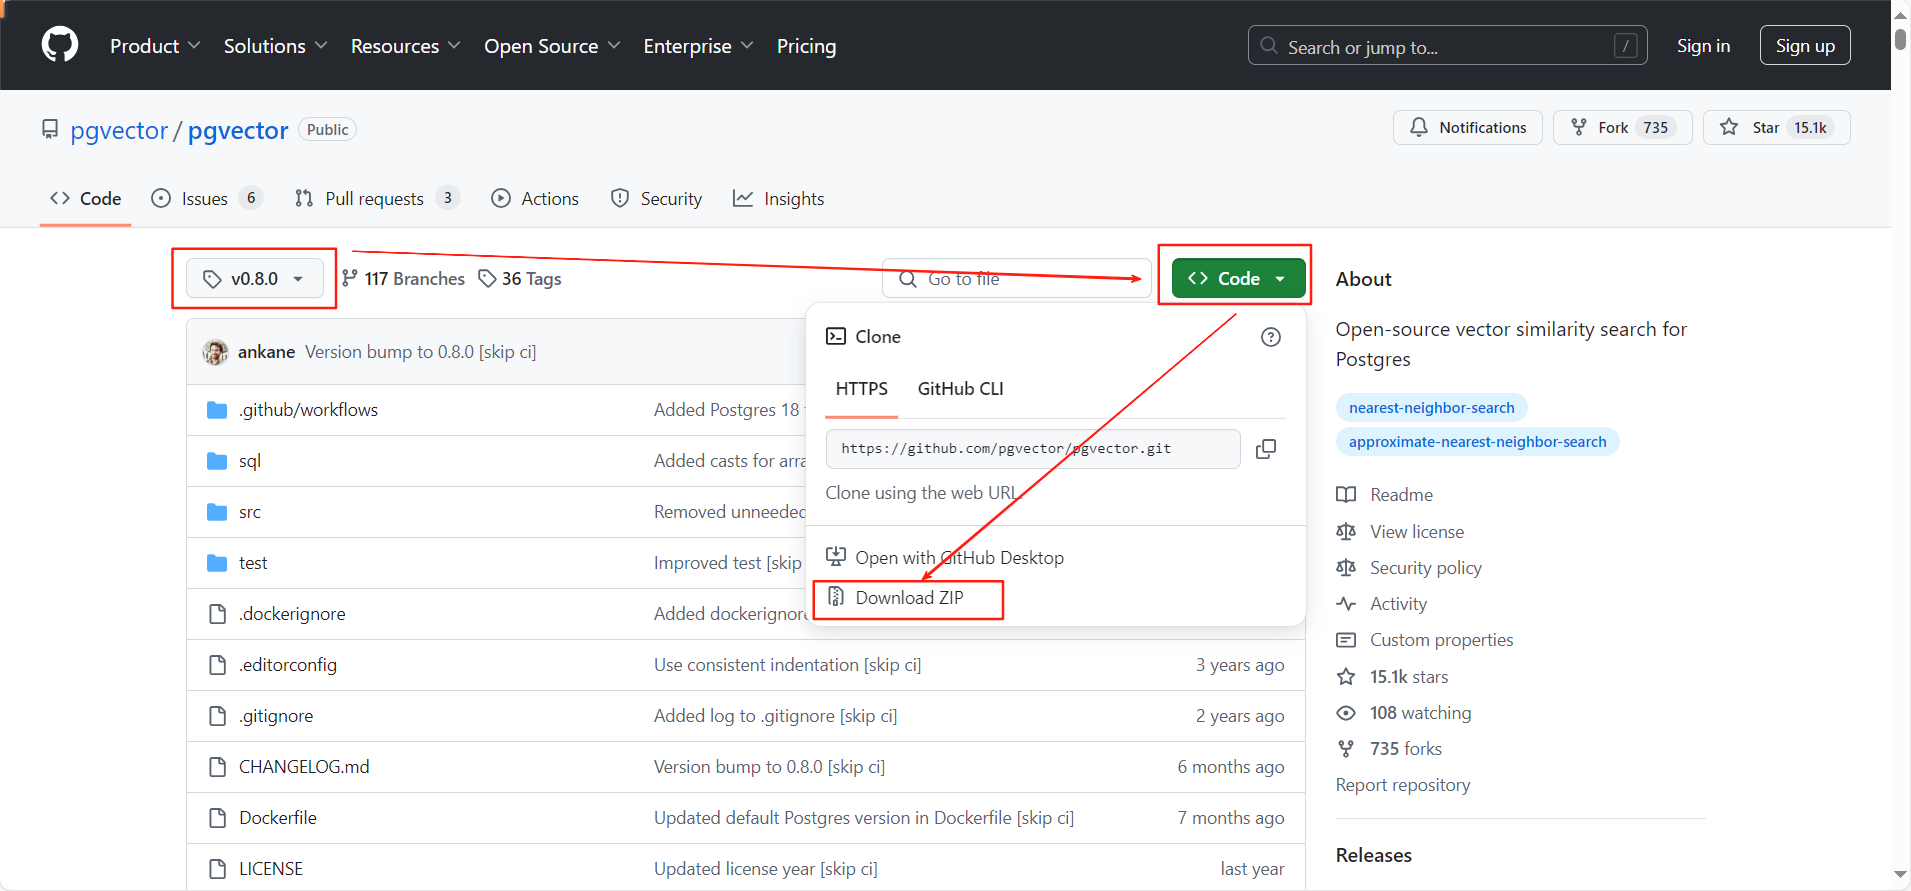
Task: Switch to the Pull requests tab
Action: pyautogui.click(x=377, y=199)
